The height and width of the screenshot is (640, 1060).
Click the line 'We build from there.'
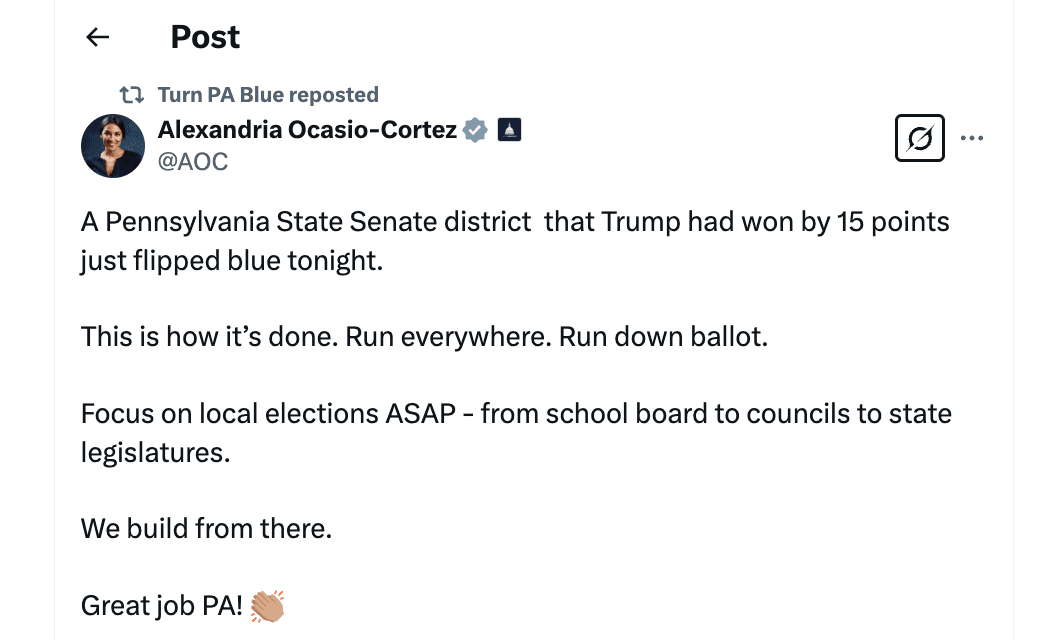click(205, 528)
